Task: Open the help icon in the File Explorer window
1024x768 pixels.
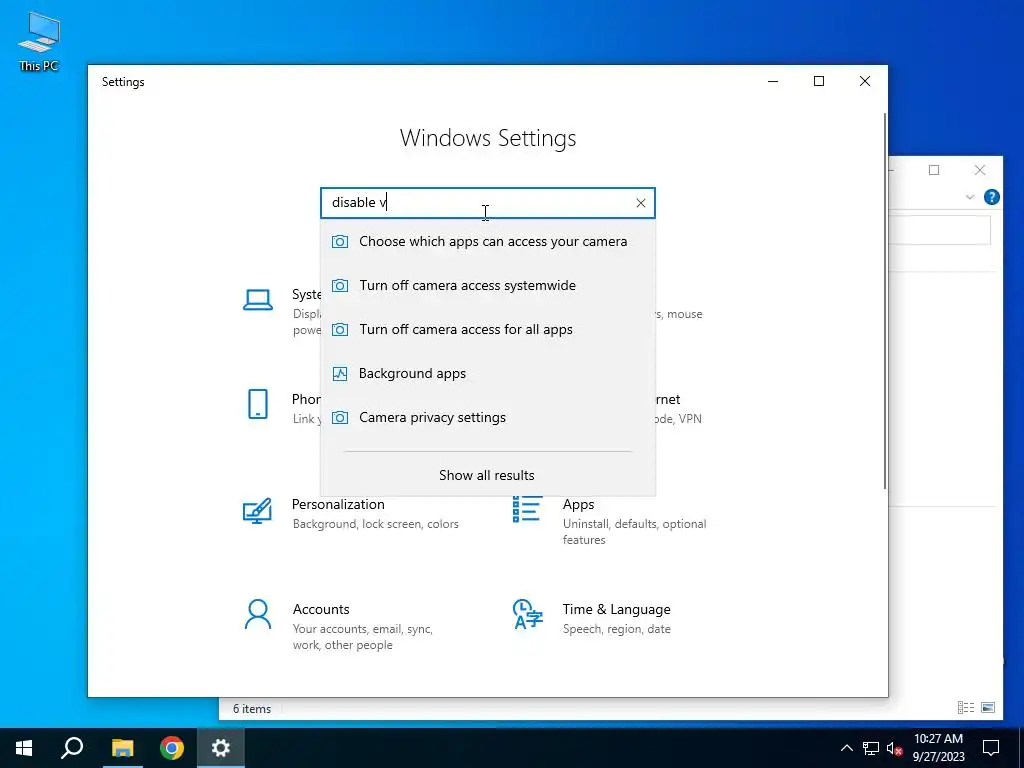Action: pyautogui.click(x=991, y=197)
